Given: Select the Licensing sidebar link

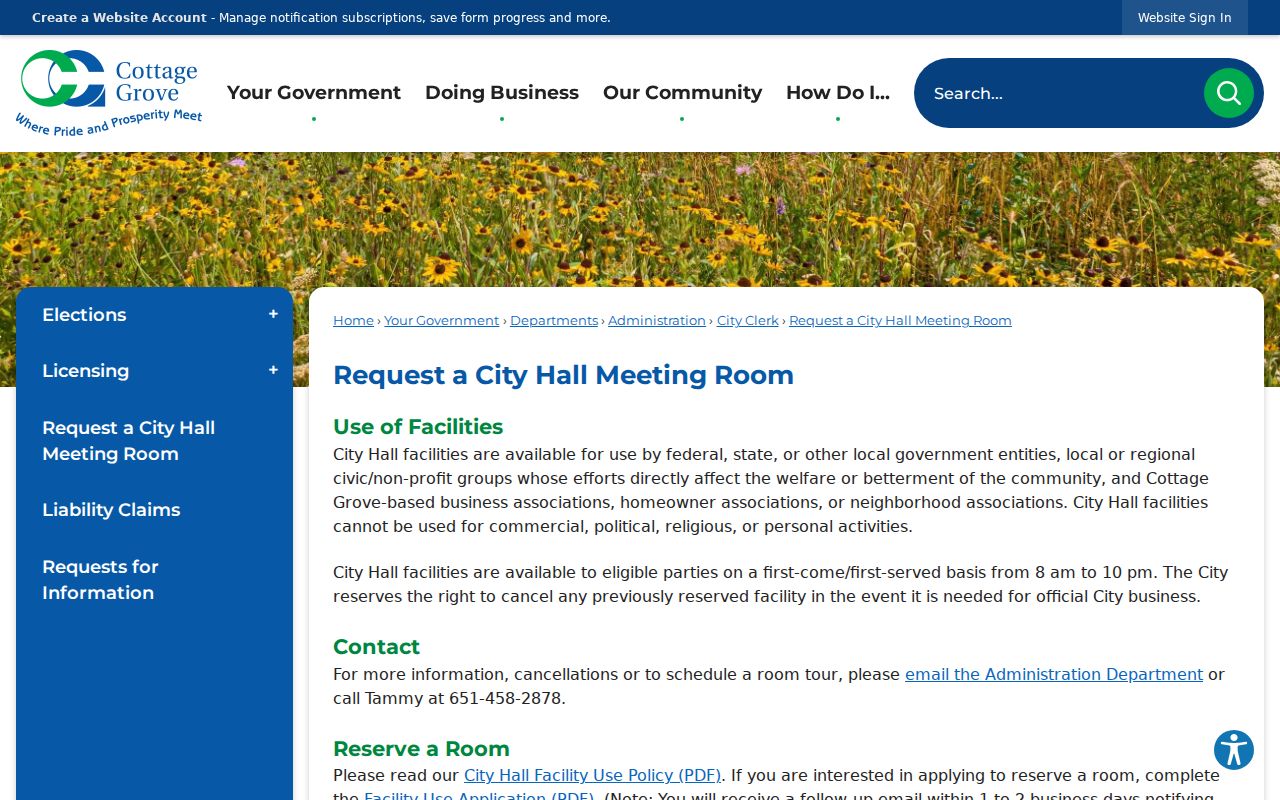Looking at the screenshot, I should (x=85, y=371).
